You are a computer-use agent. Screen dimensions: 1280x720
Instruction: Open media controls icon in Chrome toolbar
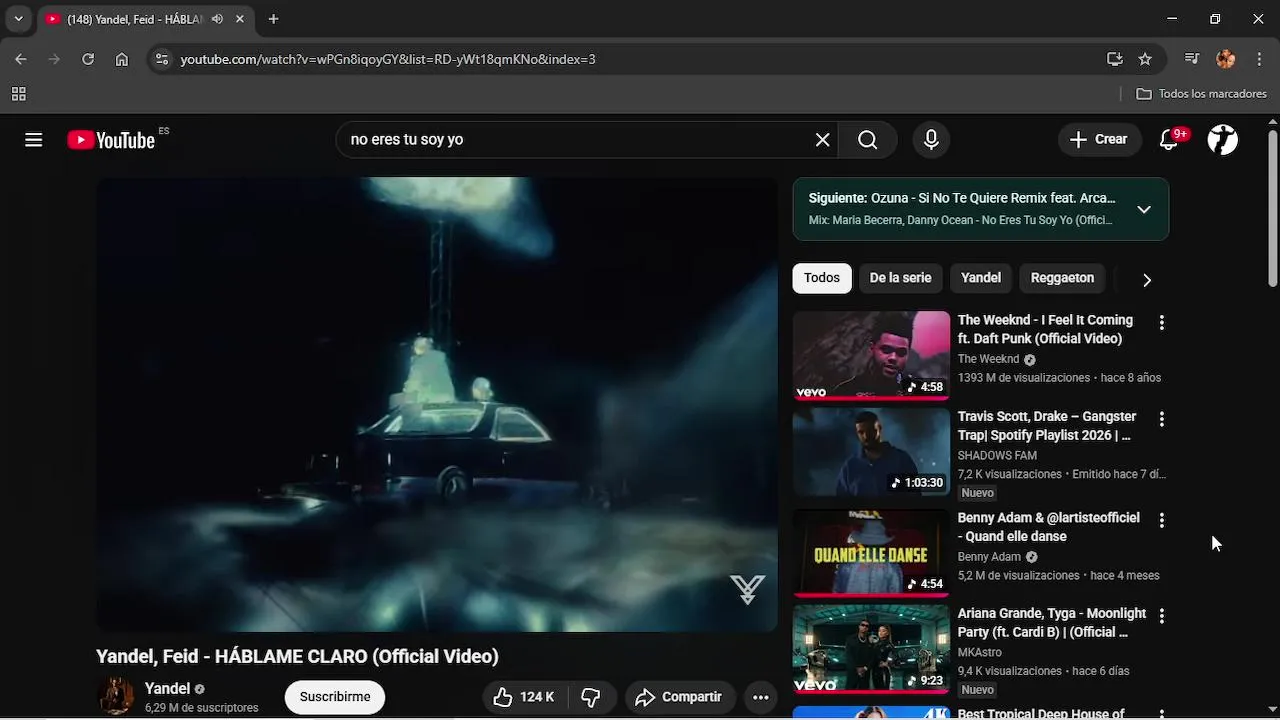[1192, 59]
